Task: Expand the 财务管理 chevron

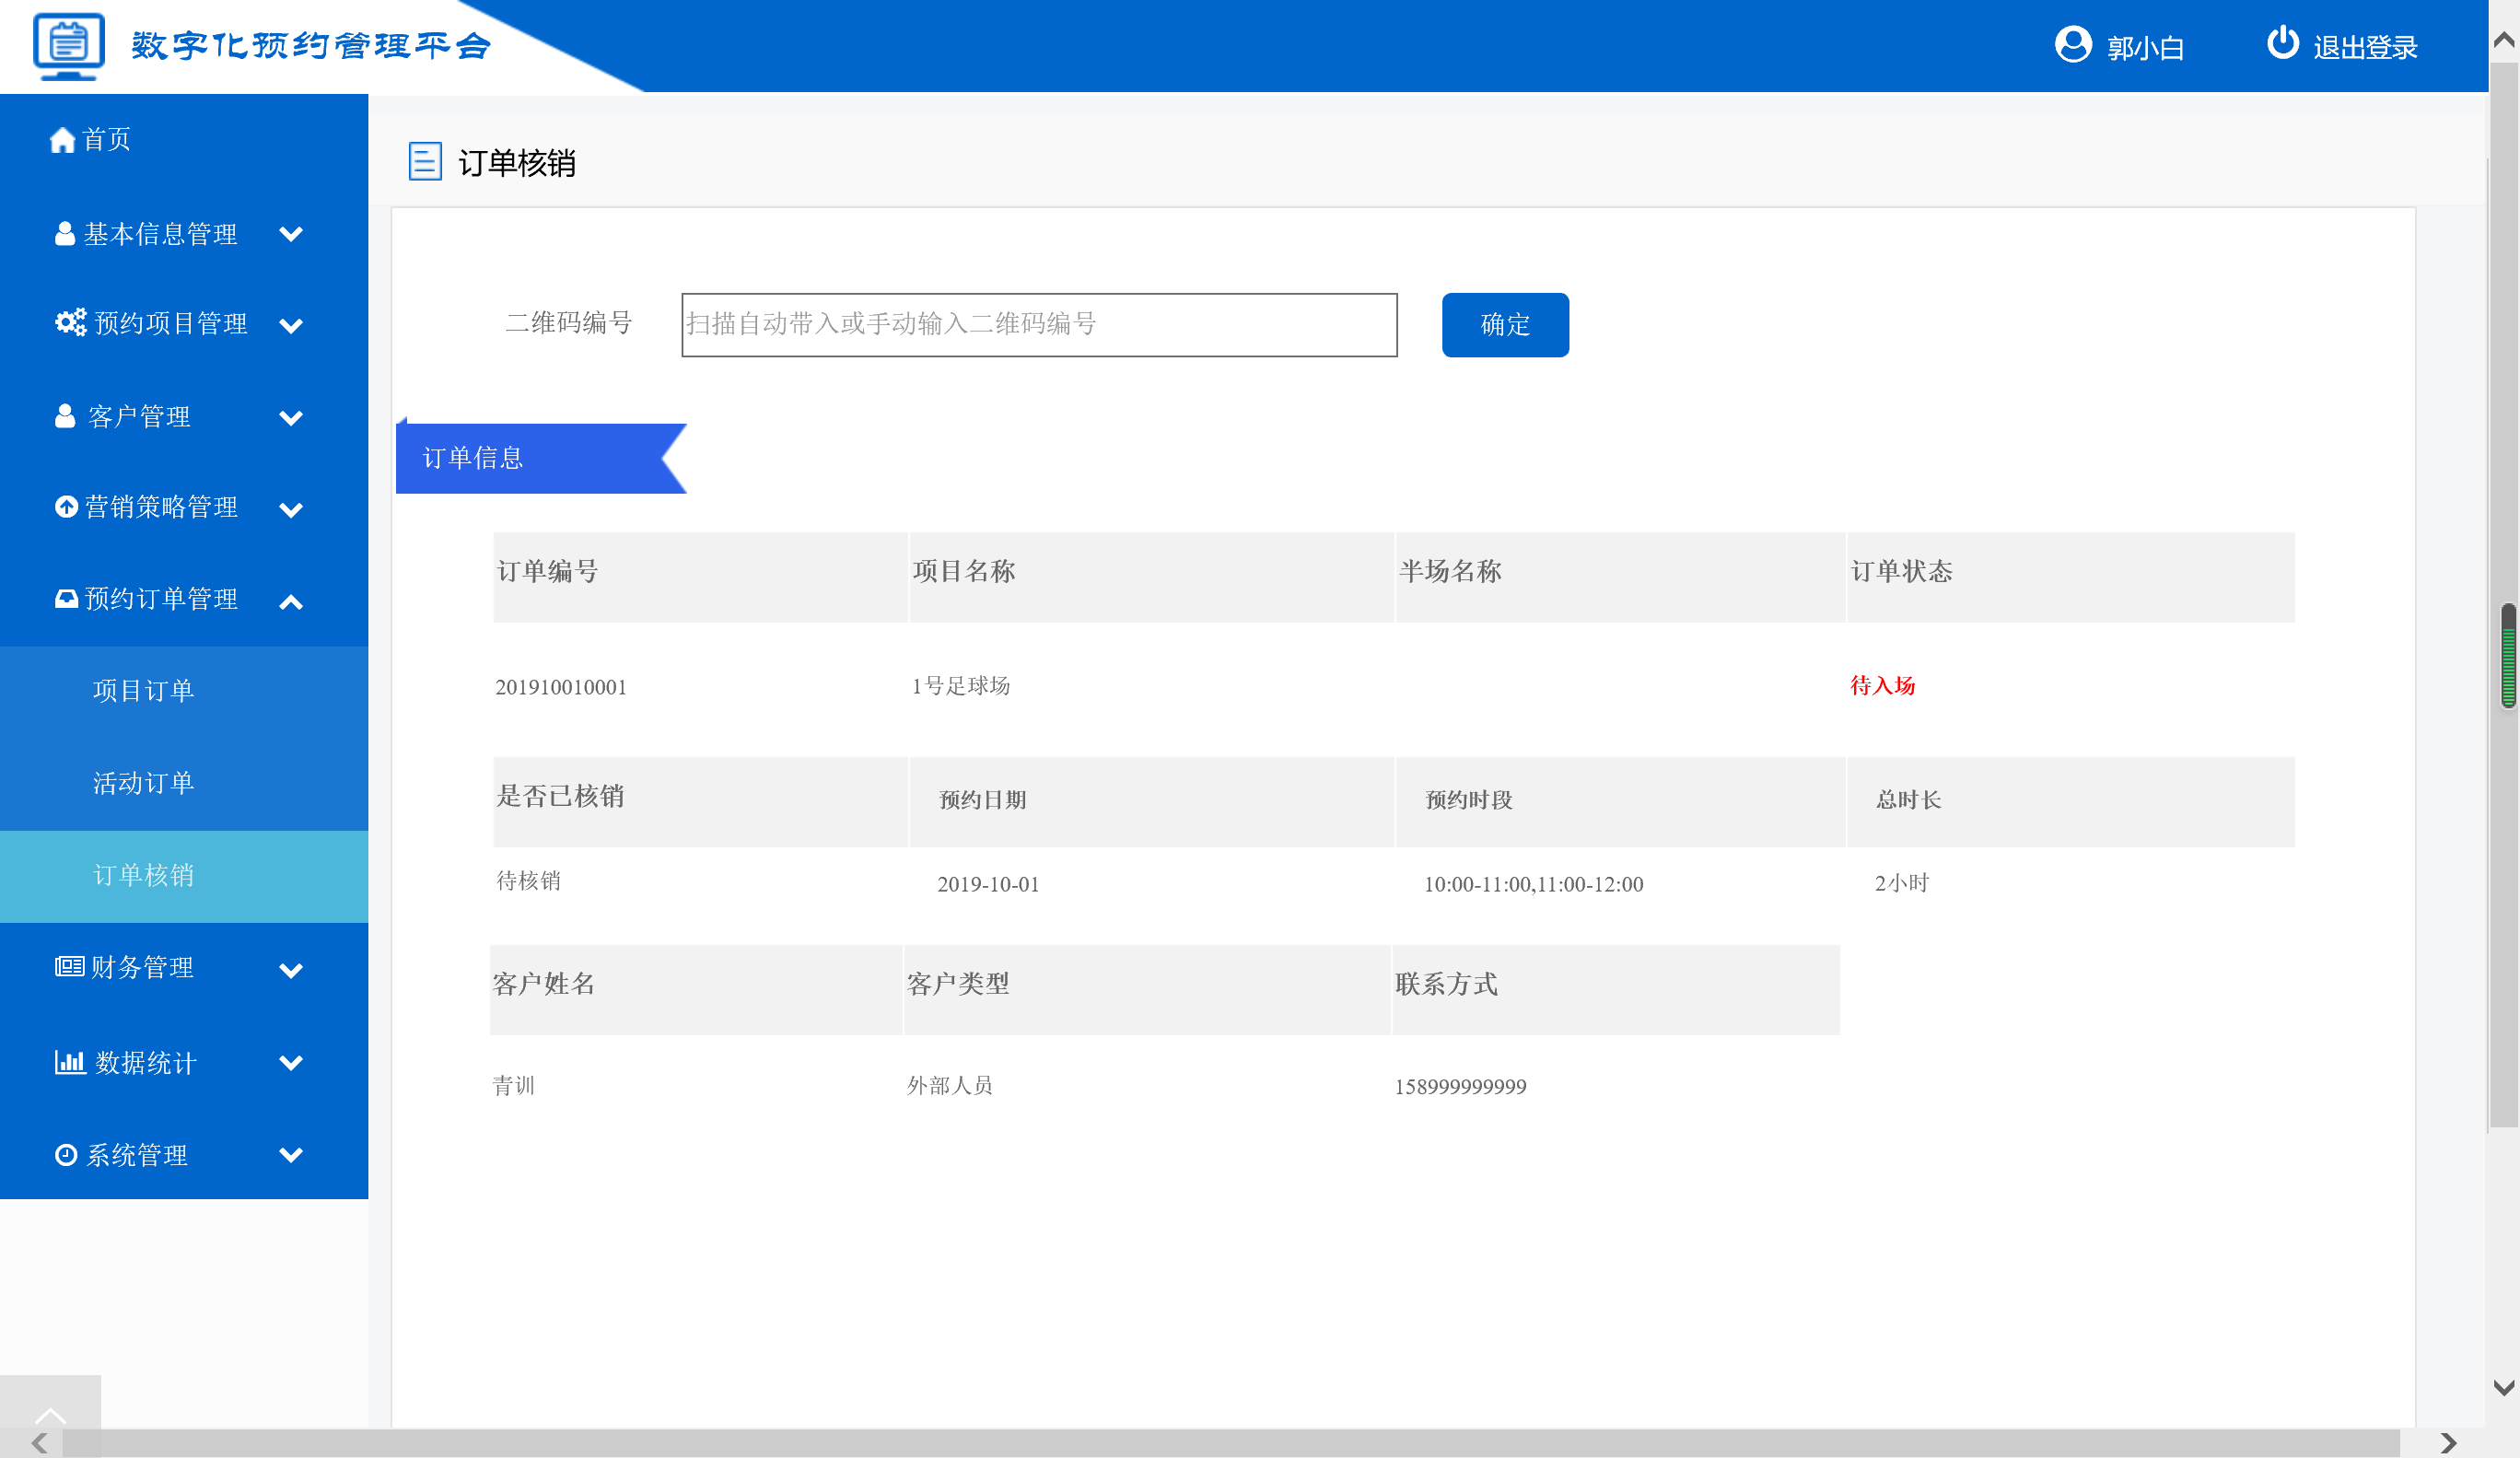Action: [291, 970]
